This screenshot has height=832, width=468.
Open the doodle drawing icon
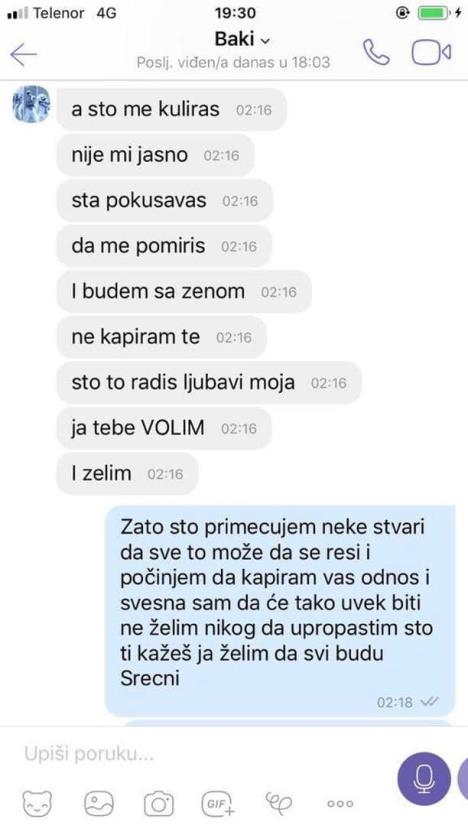[x=279, y=803]
